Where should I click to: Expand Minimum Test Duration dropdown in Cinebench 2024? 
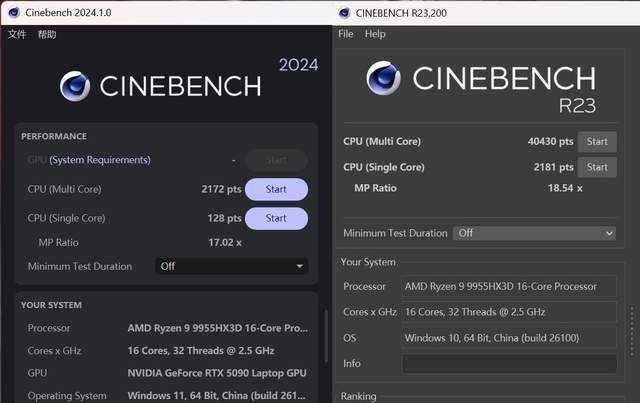[232, 266]
